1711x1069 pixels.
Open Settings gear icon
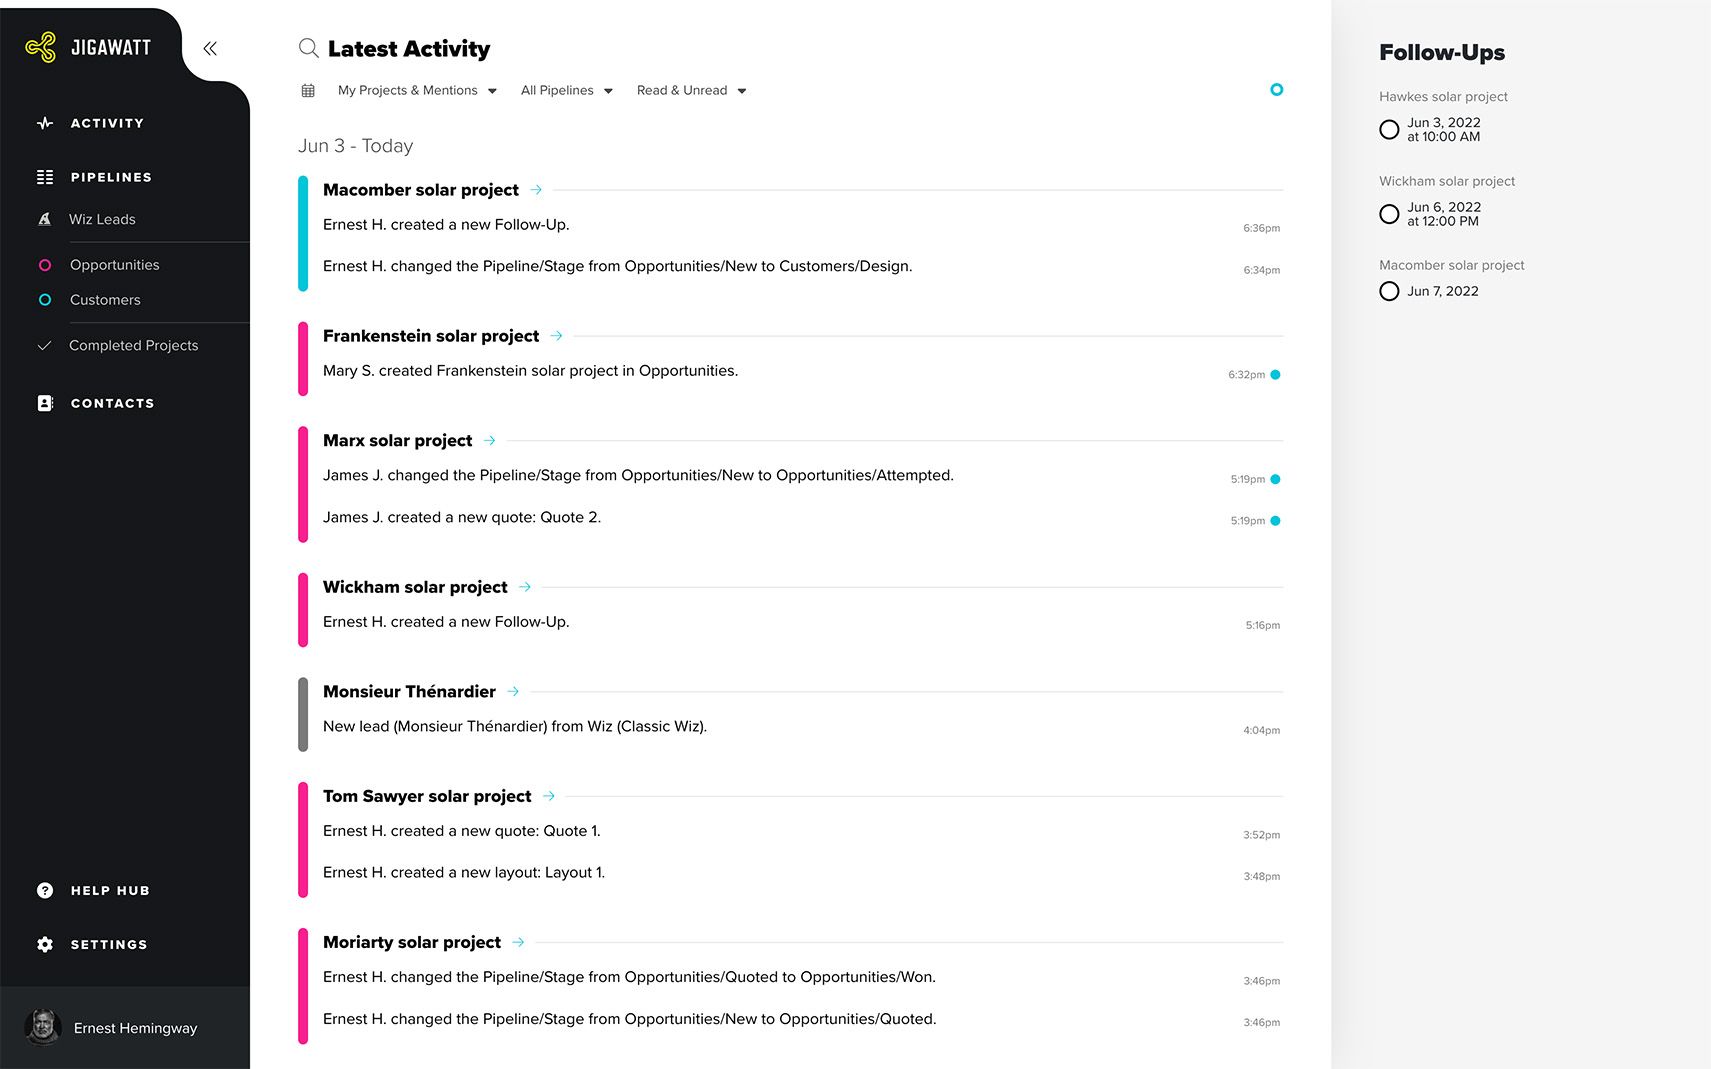click(45, 944)
